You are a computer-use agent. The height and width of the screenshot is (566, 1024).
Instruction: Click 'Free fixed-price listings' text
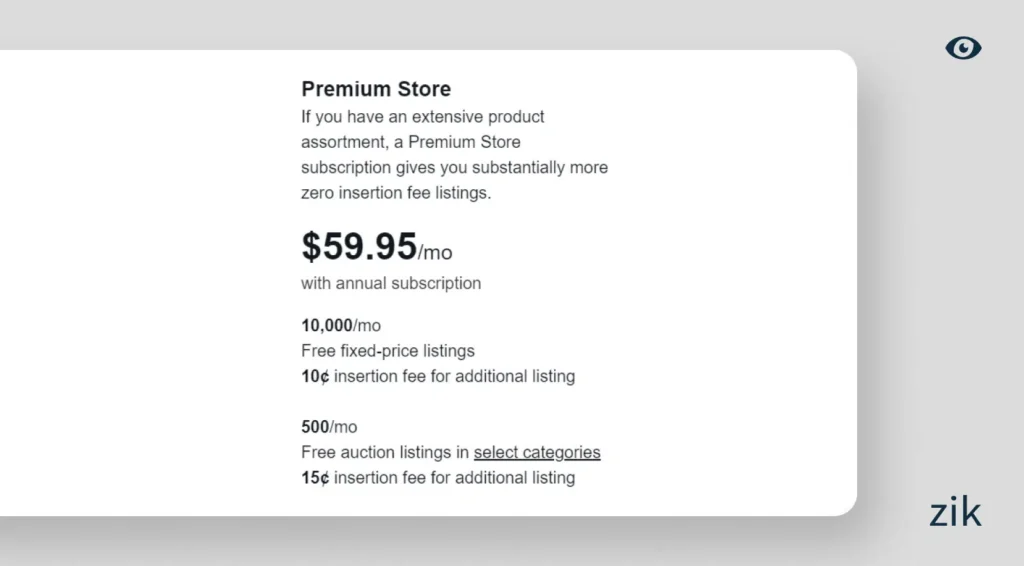[388, 351]
